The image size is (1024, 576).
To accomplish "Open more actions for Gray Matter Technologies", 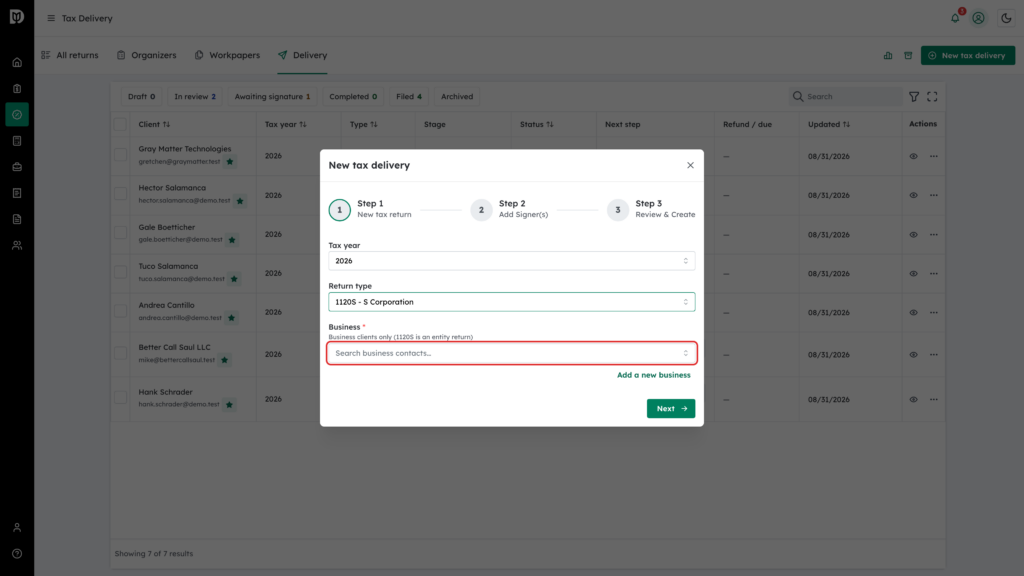I will coord(933,156).
